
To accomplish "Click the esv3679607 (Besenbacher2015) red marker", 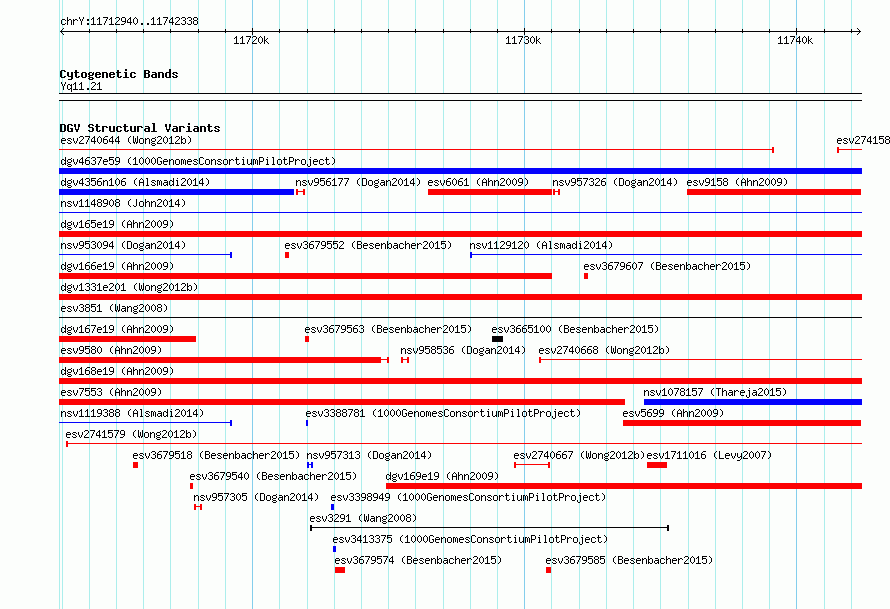I will coord(586,276).
